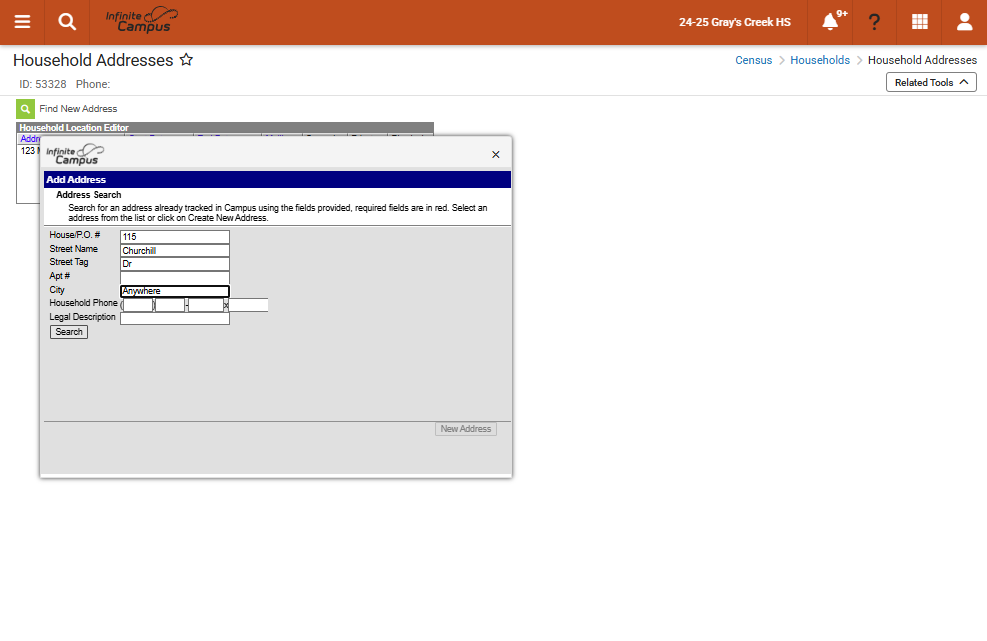Open the help question mark icon
The height and width of the screenshot is (641, 987).
[874, 22]
